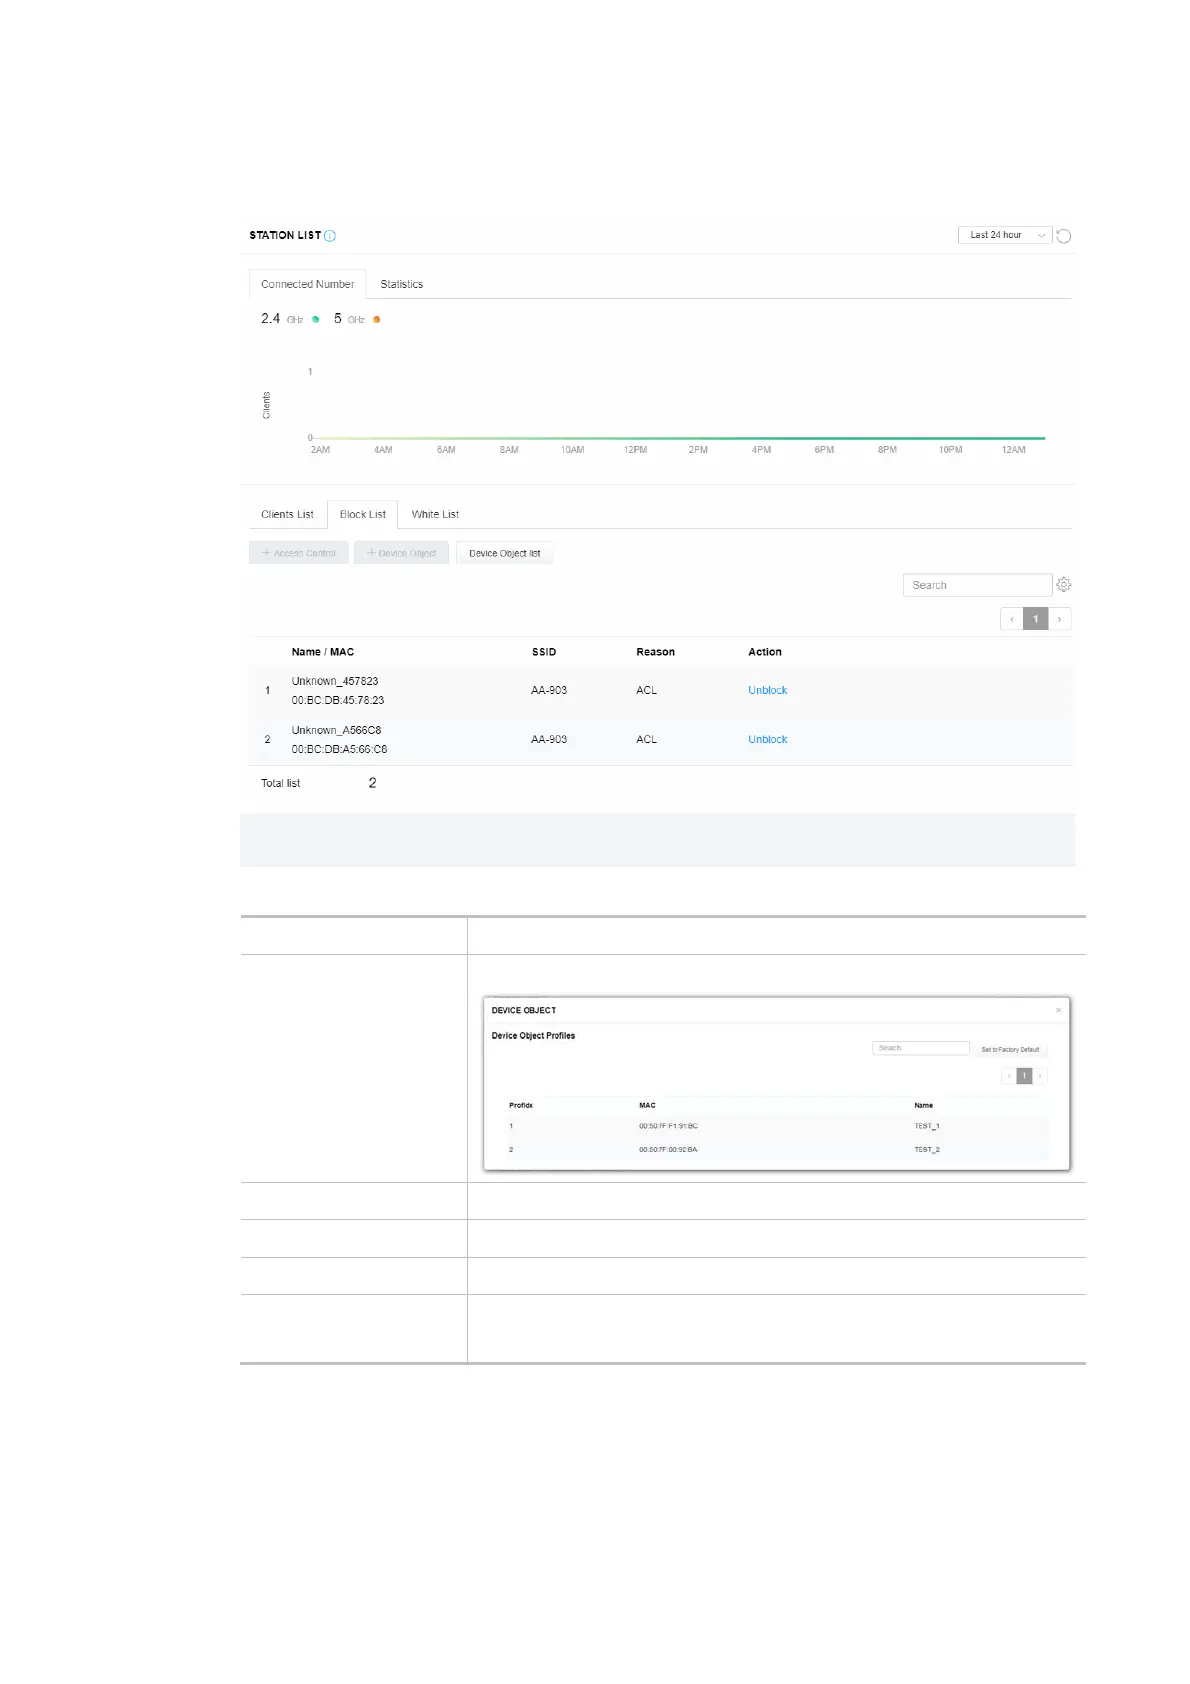Go to next page in block list
1190x1684 pixels.
click(1060, 619)
